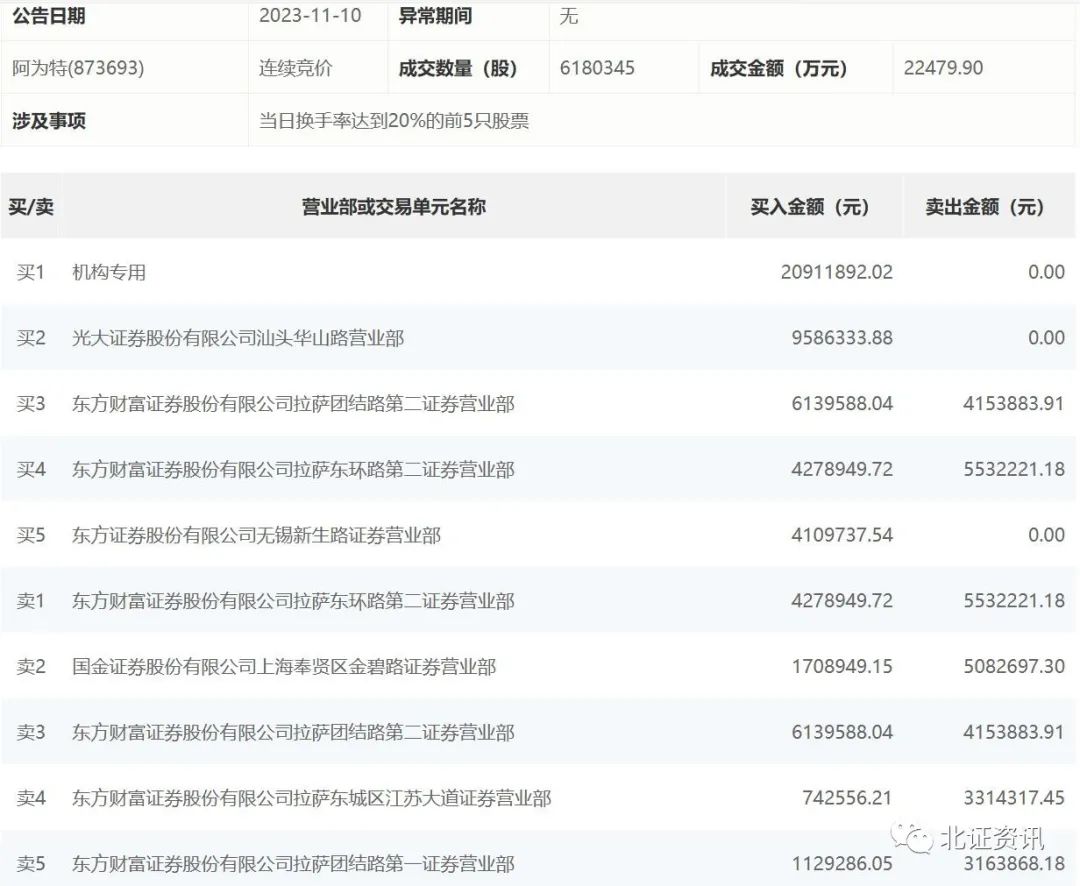This screenshot has height=886, width=1080.
Task: Select the 买3 row label
Action: [x=31, y=403]
